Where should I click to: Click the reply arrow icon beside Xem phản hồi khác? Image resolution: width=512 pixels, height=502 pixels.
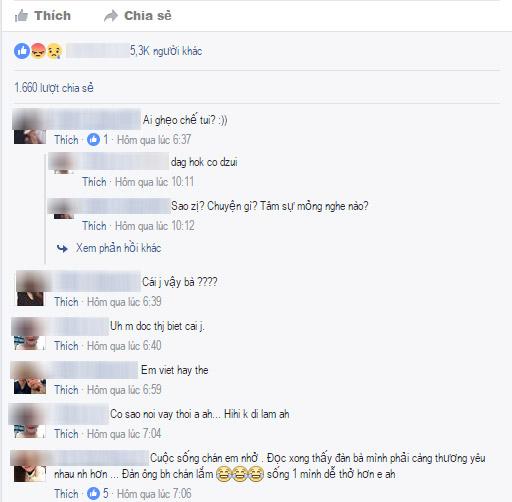pyautogui.click(x=62, y=248)
